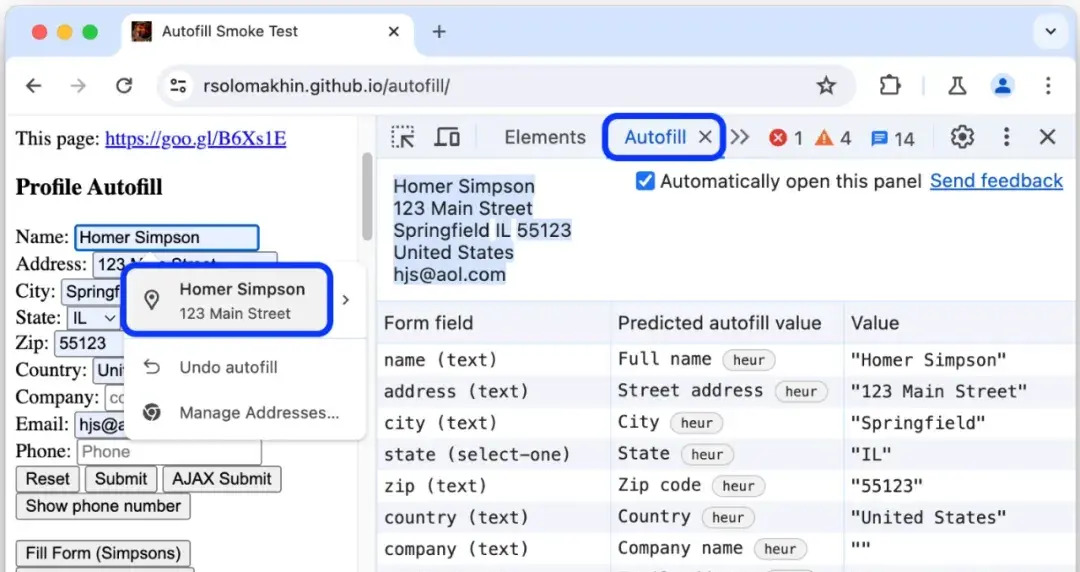Click the Form field column header

(494, 323)
